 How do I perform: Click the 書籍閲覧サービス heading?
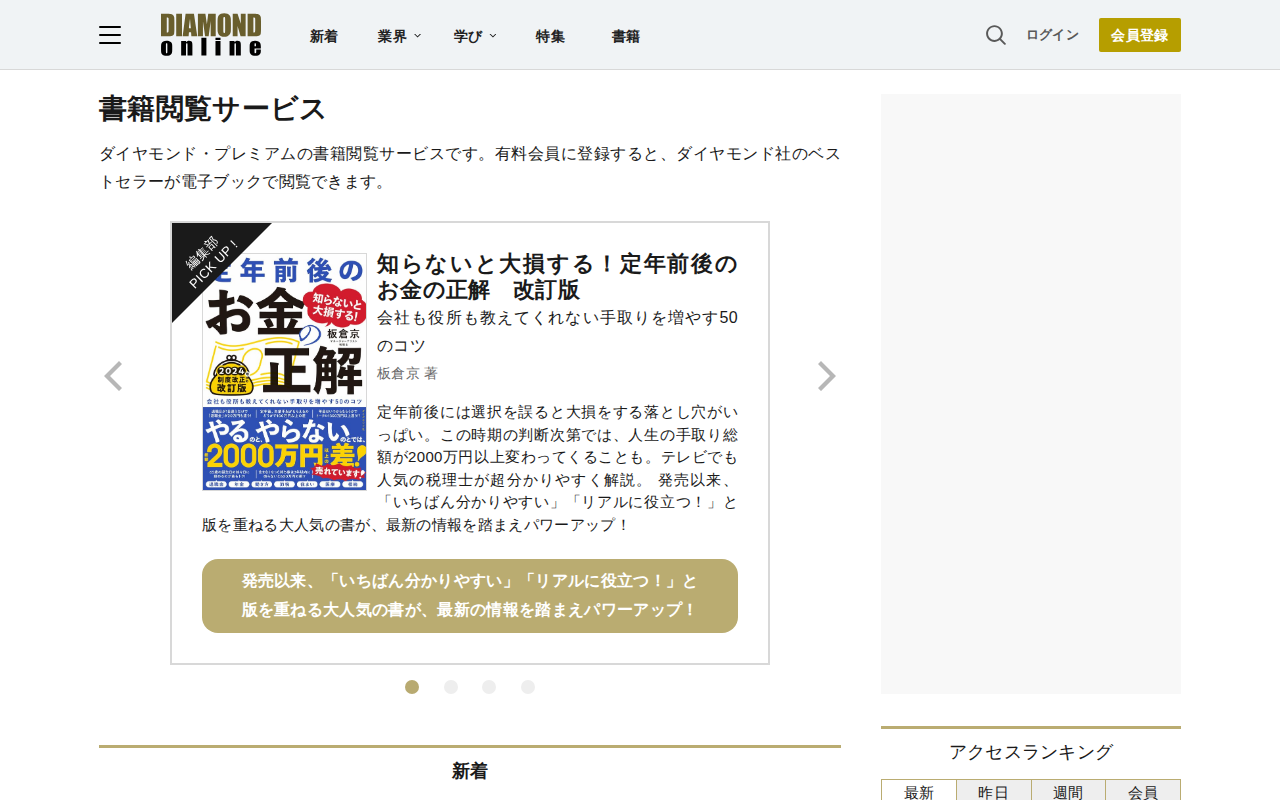(213, 109)
